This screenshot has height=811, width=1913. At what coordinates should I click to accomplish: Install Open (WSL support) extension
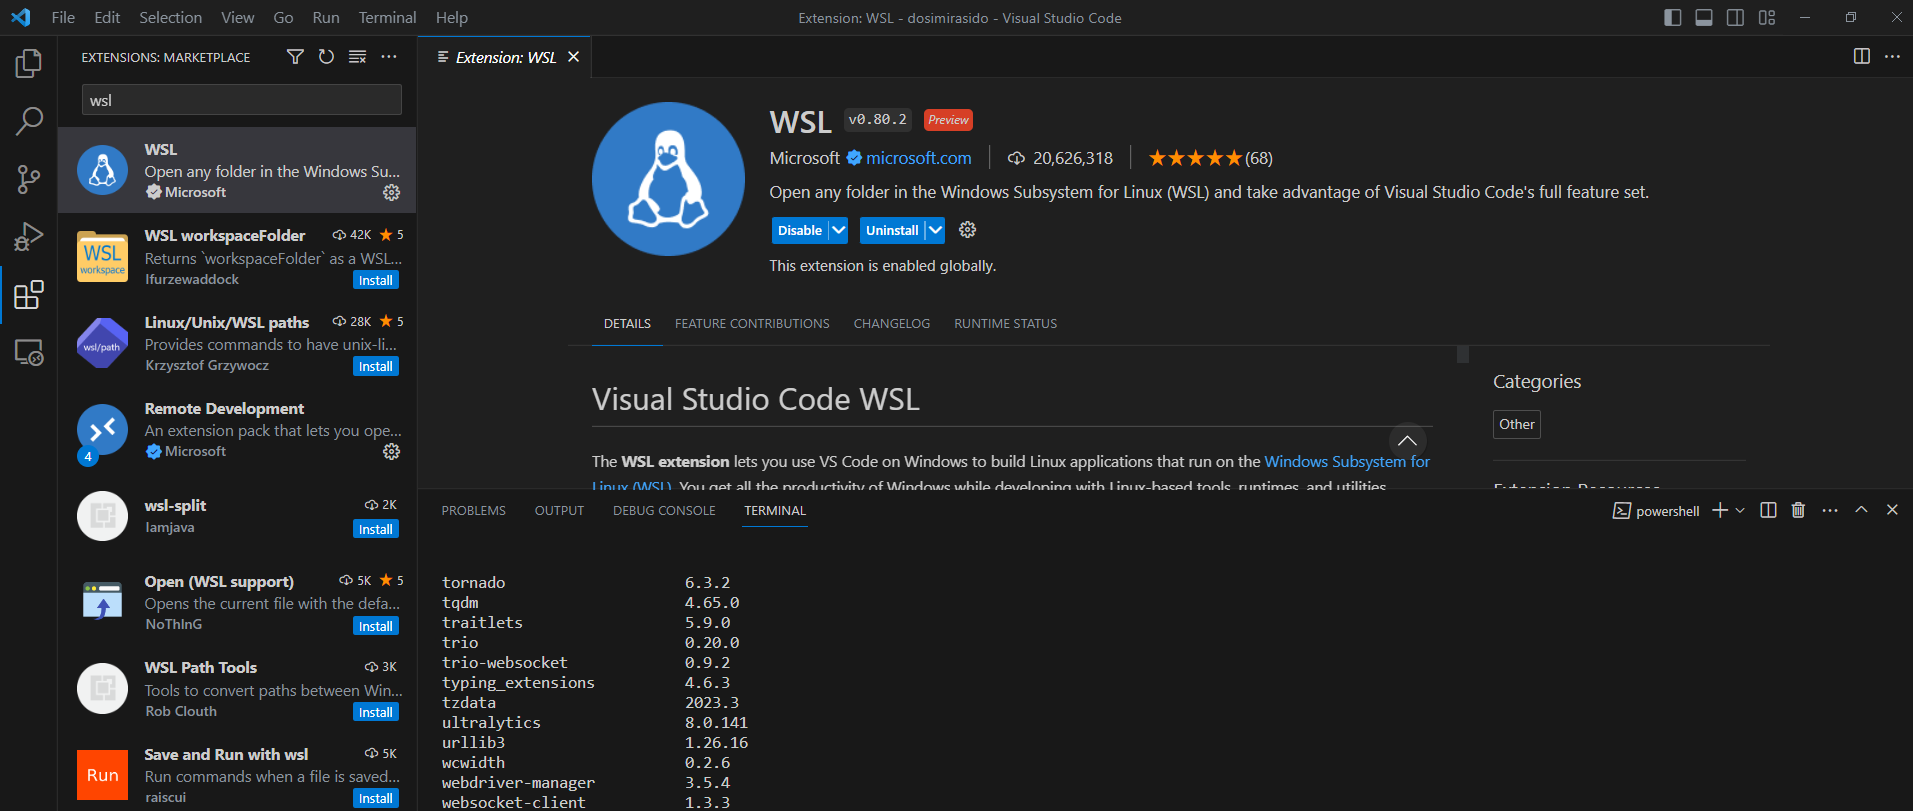pos(376,627)
